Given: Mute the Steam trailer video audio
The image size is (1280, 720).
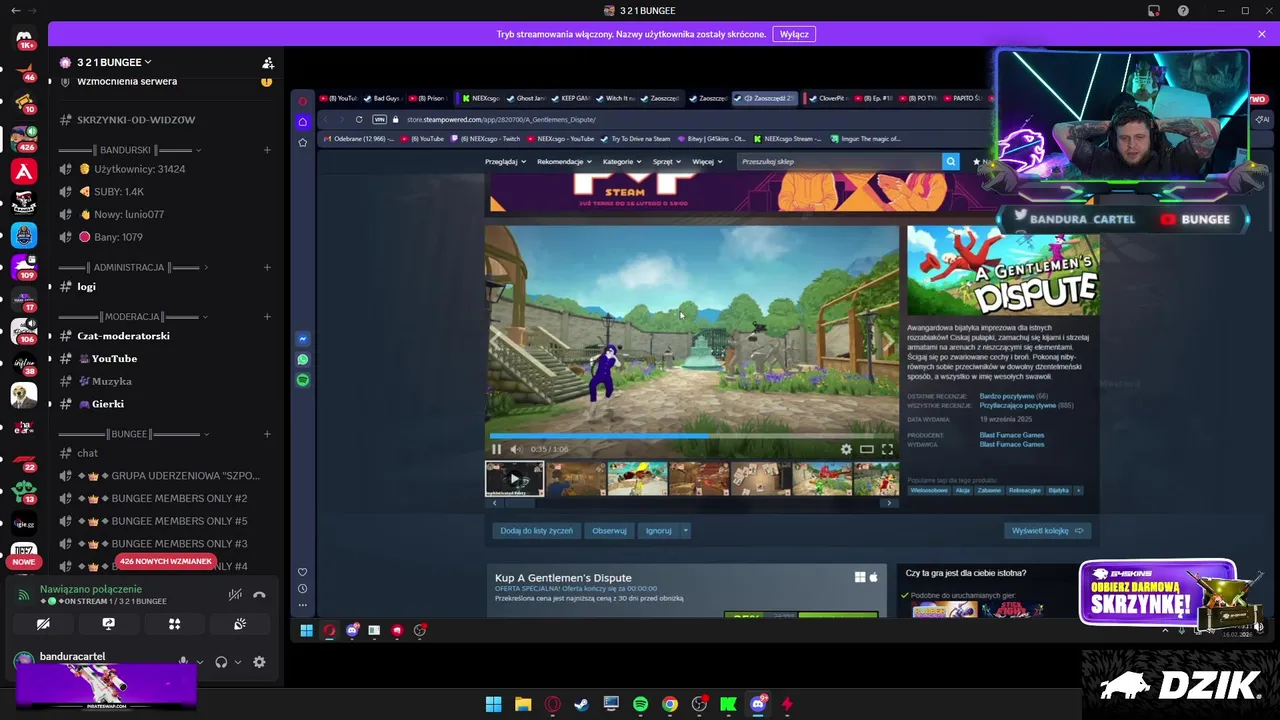Looking at the screenshot, I should coord(516,449).
